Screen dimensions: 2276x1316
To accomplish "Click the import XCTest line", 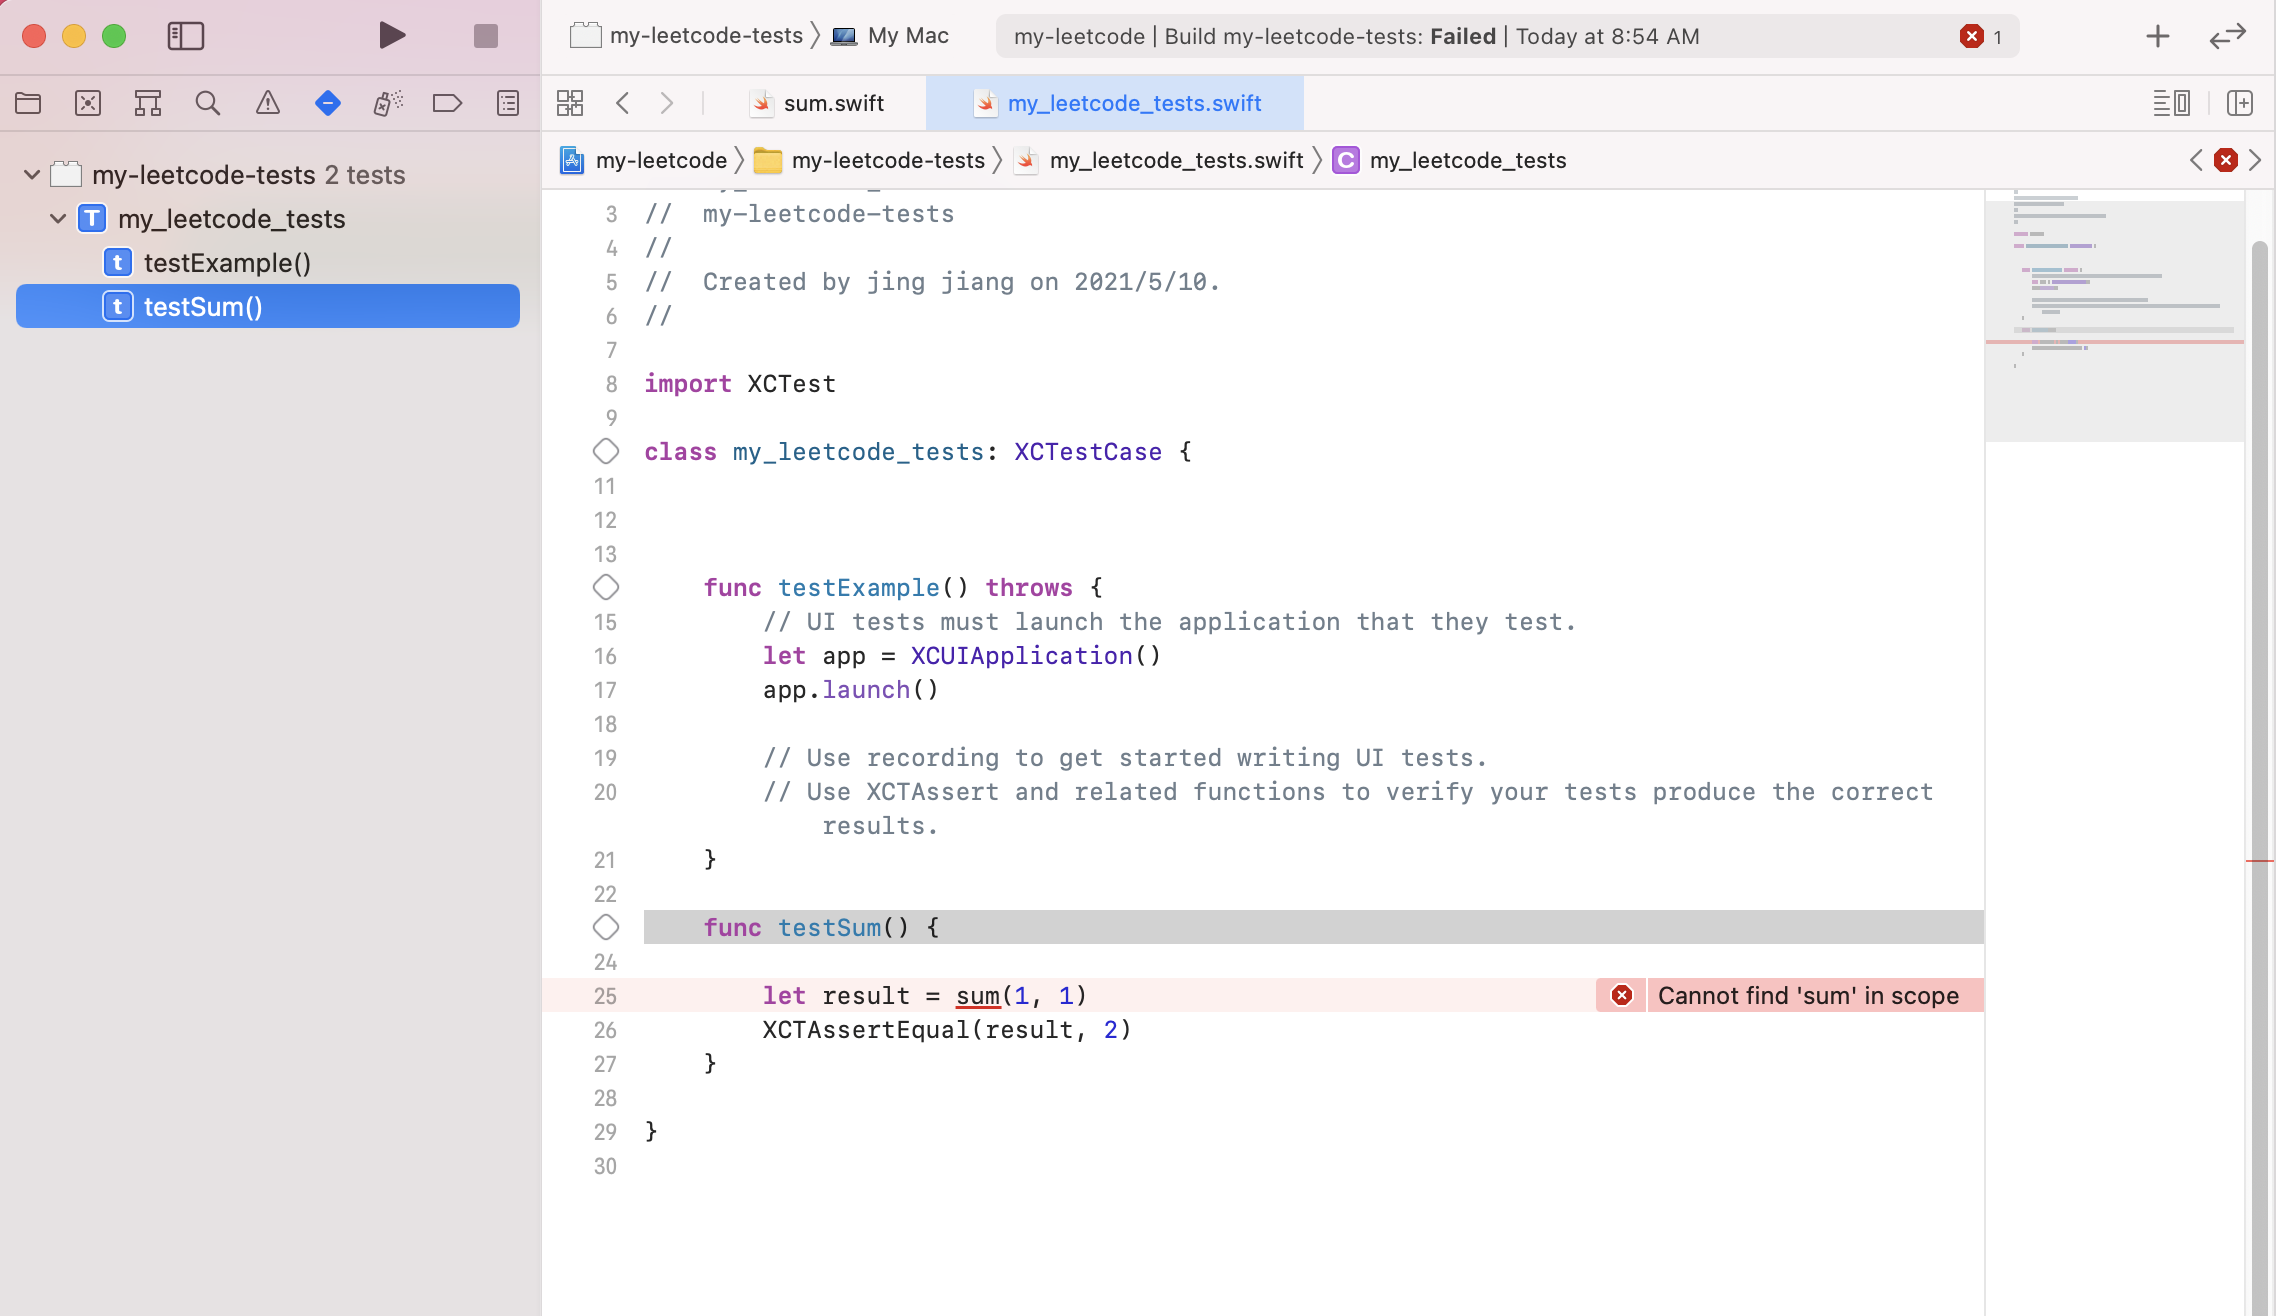I will (x=740, y=384).
